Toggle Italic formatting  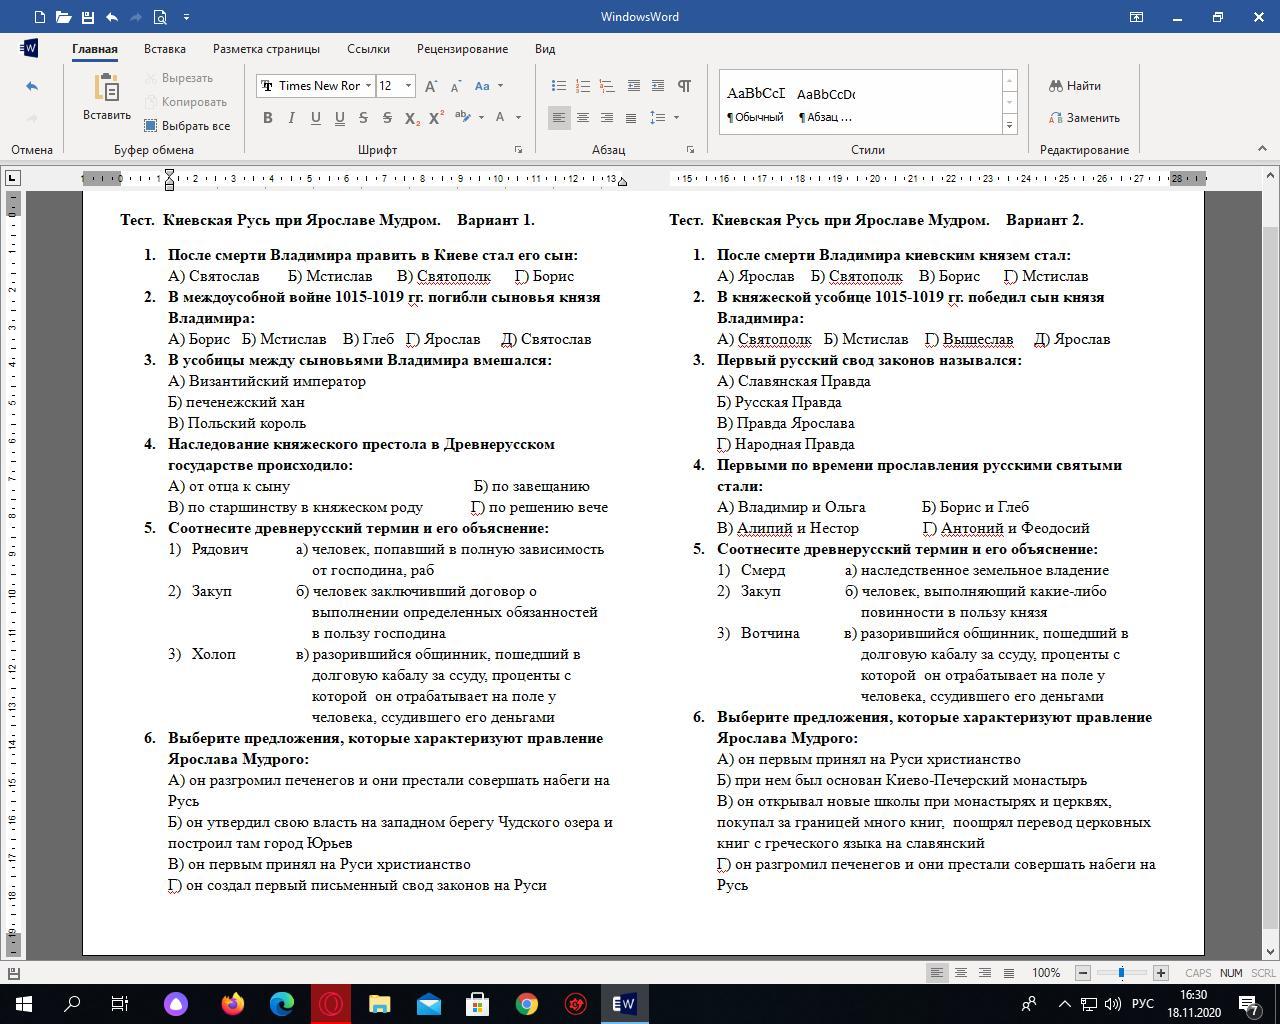tap(291, 118)
